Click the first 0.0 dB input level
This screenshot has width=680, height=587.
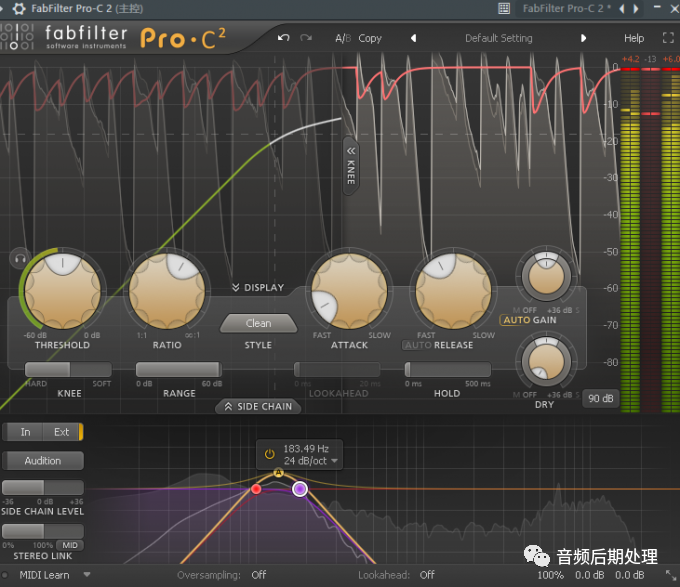point(590,575)
